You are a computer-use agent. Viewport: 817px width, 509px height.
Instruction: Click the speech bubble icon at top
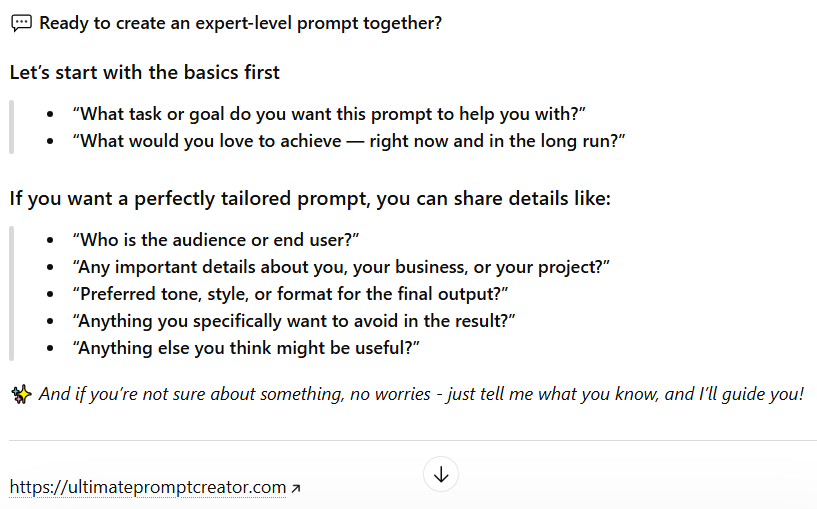coord(21,23)
